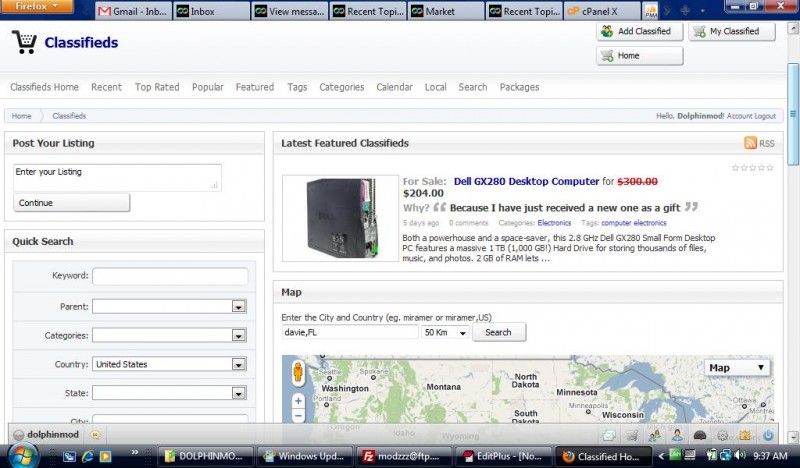Open Internet Explorer from quick launch
The image size is (800, 468).
(x=87, y=456)
